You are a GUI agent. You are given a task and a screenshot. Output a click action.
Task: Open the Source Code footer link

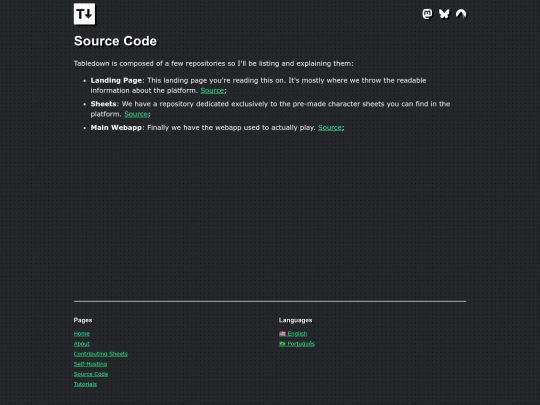point(91,374)
